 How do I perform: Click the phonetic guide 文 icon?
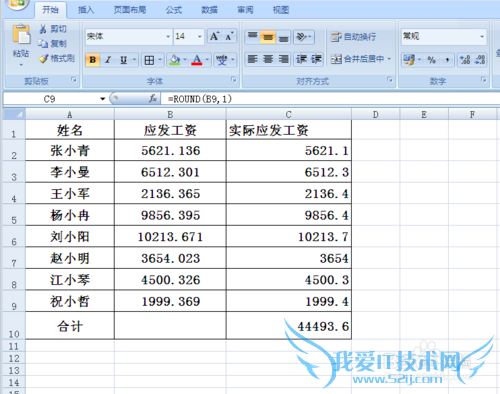(x=222, y=60)
